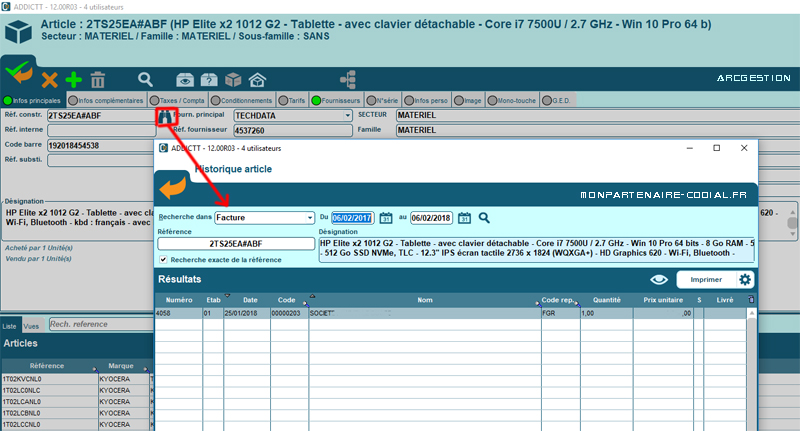The width and height of the screenshot is (800, 431).
Task: Run search with the date-range magnifier button
Action: coord(484,217)
